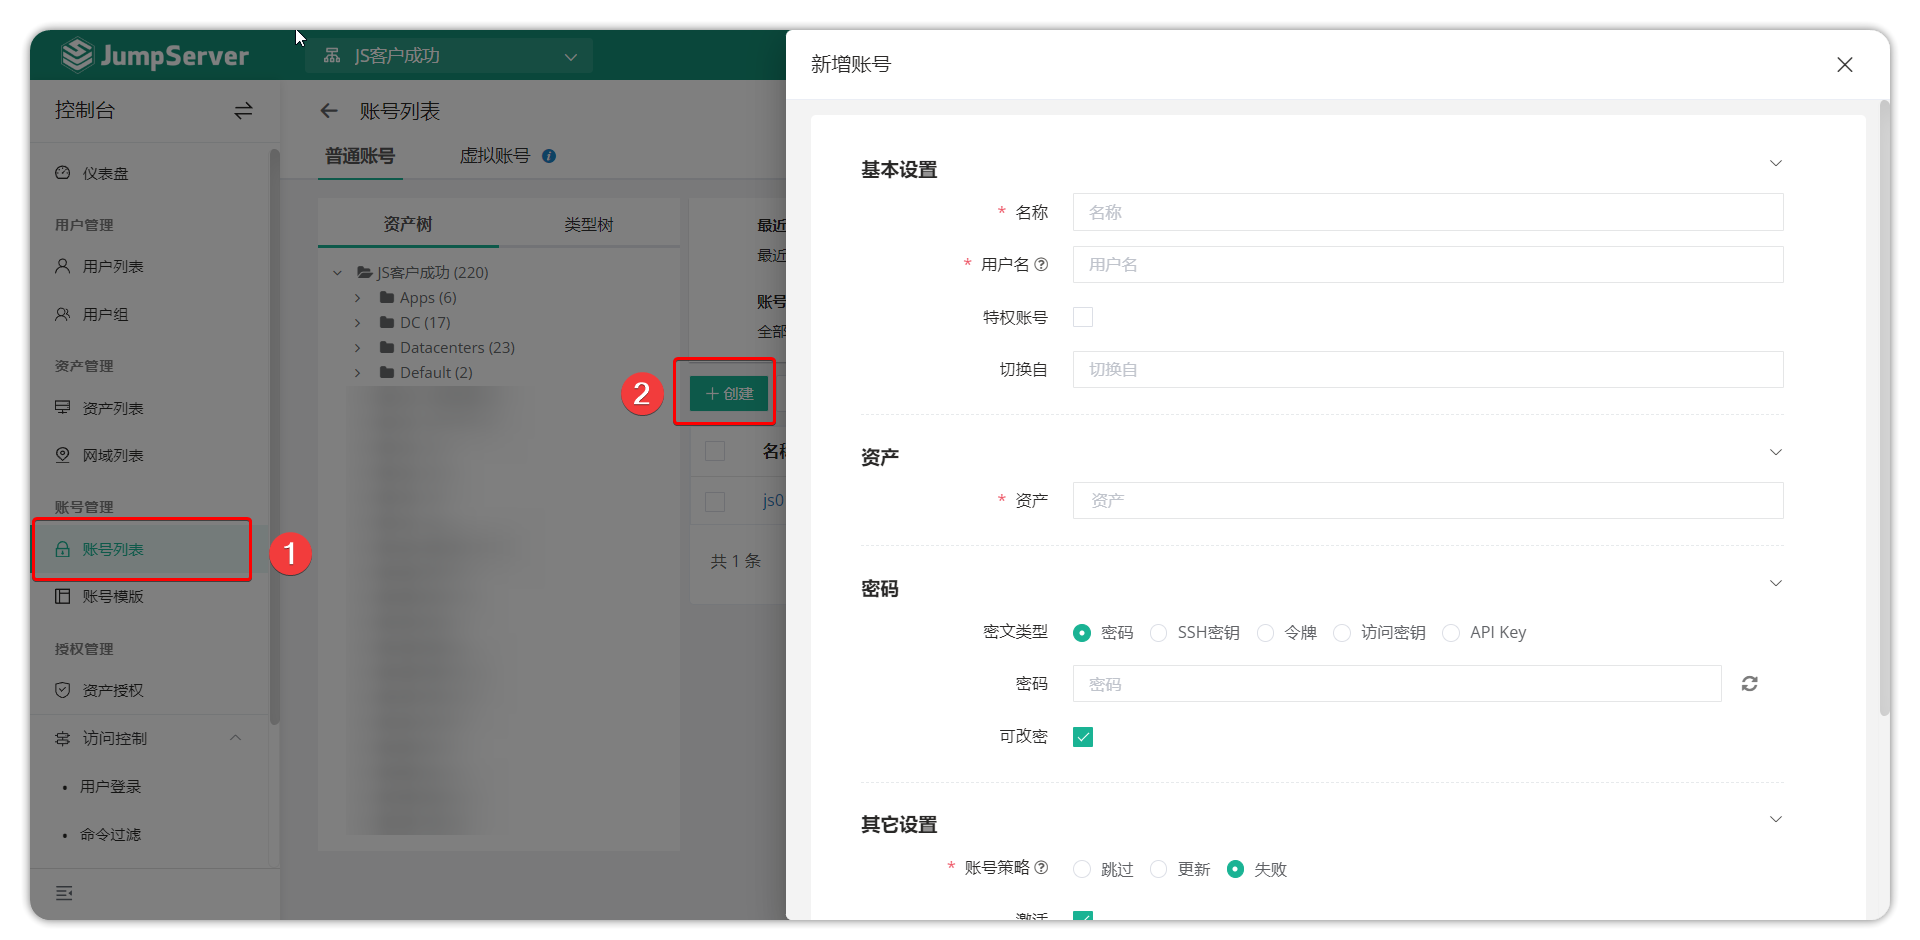Click the 创建 button

729,393
